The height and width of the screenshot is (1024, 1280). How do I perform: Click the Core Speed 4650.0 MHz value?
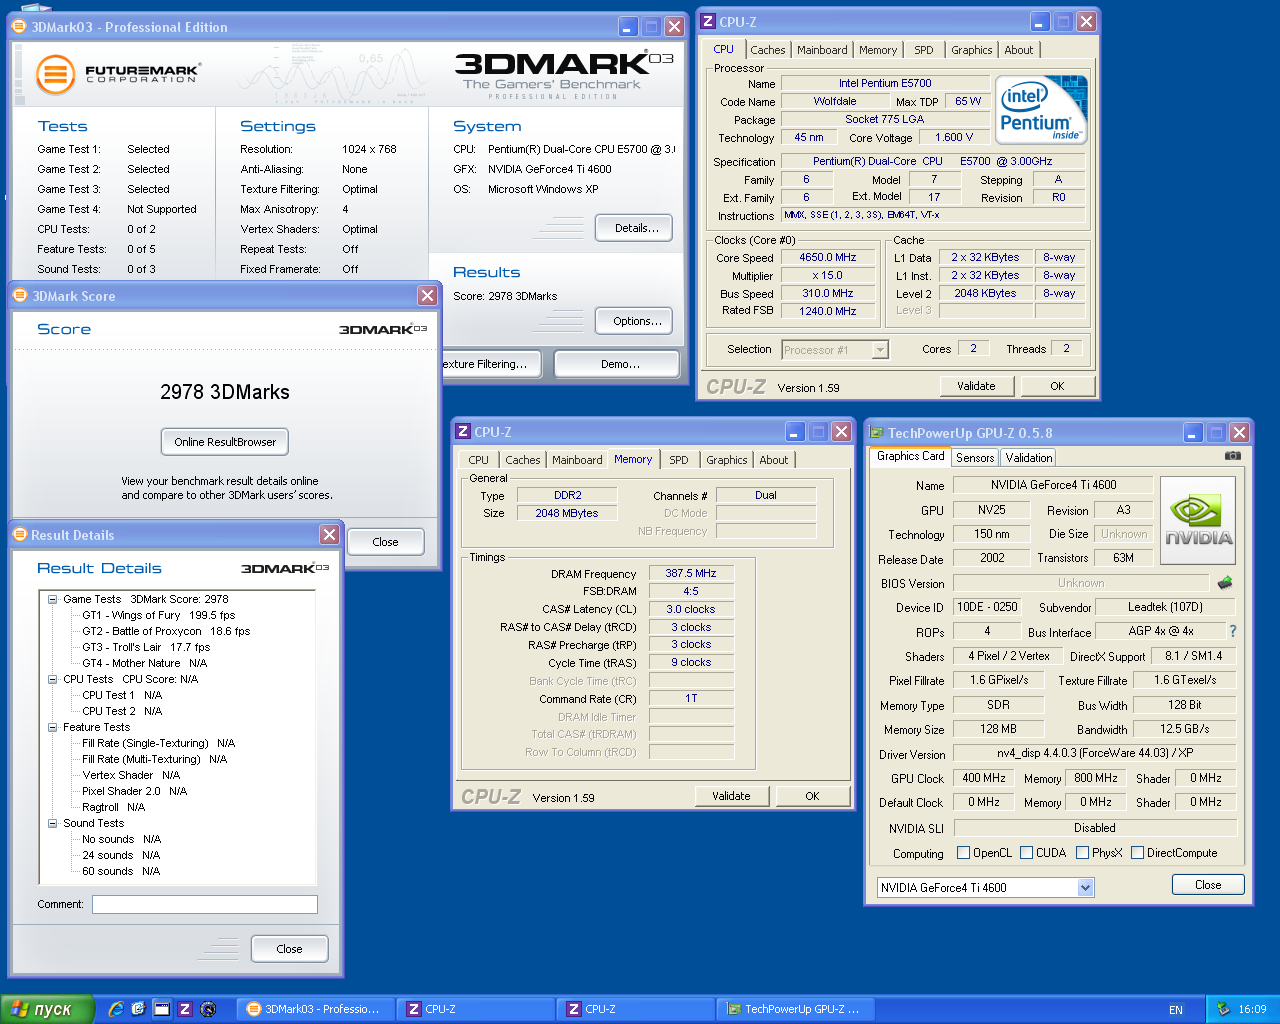click(x=828, y=257)
